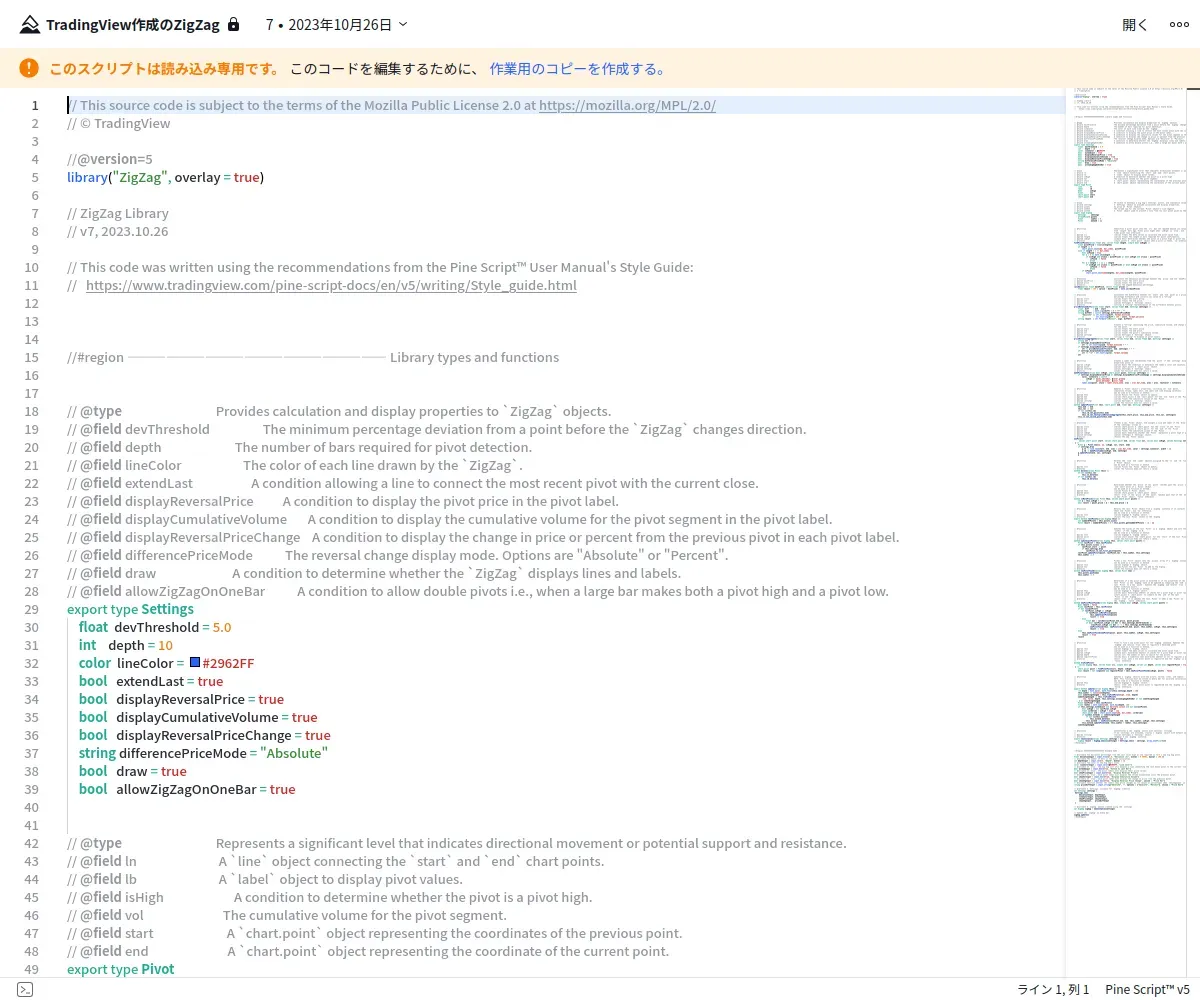Viewport: 1200px width, 1000px height.
Task: Click the 開く open button
Action: tap(1135, 25)
